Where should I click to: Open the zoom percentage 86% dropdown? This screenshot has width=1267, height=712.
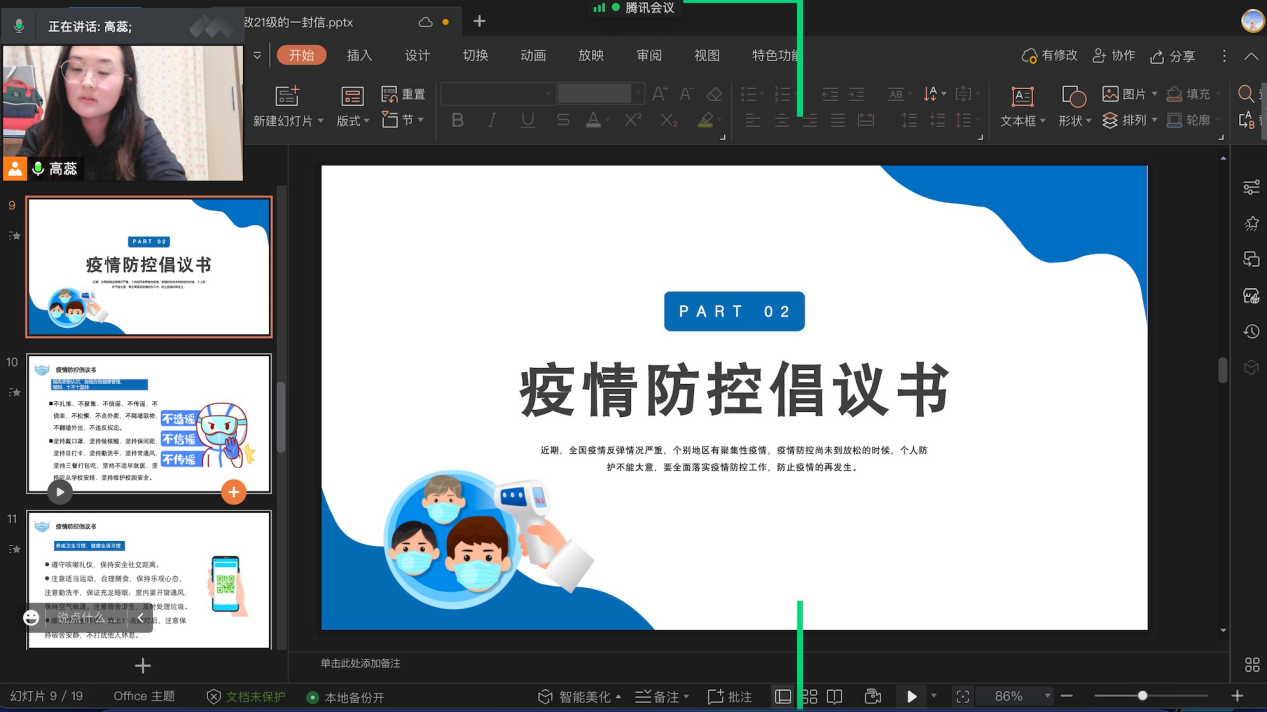tap(1048, 696)
